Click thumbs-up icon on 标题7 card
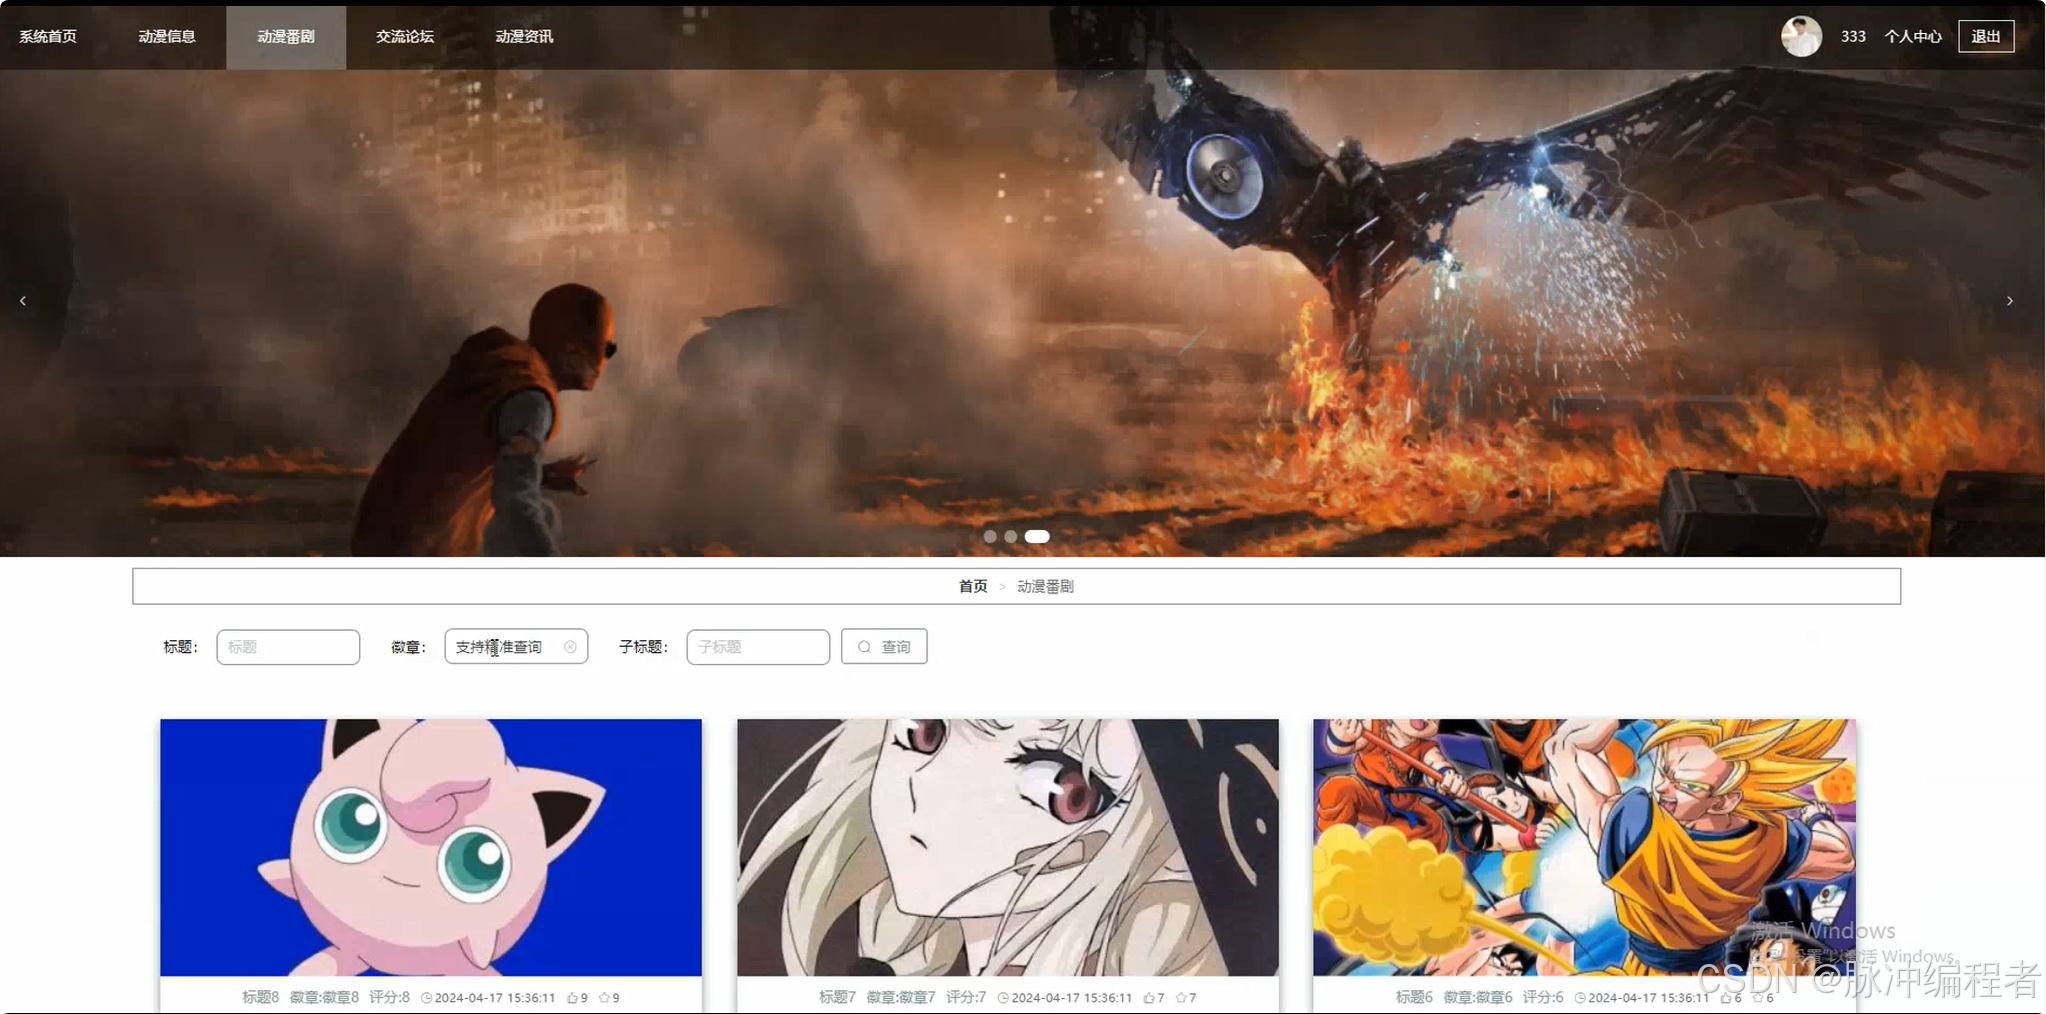This screenshot has width=2046, height=1014. 1149,998
